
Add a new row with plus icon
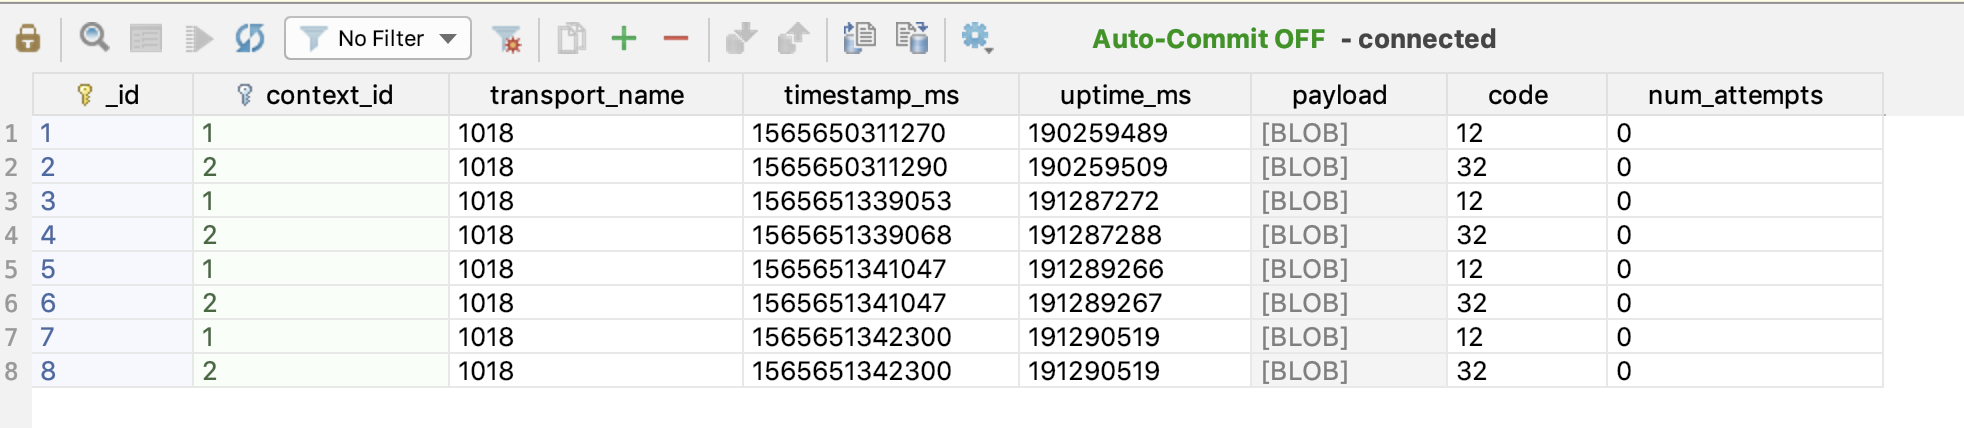pos(624,39)
